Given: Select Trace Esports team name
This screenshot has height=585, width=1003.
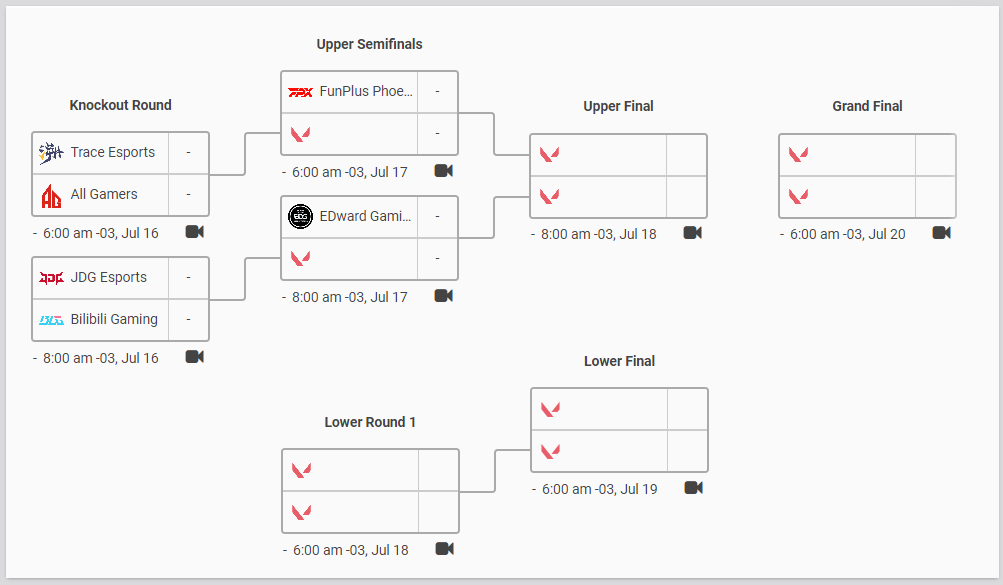Looking at the screenshot, I should click(x=112, y=153).
